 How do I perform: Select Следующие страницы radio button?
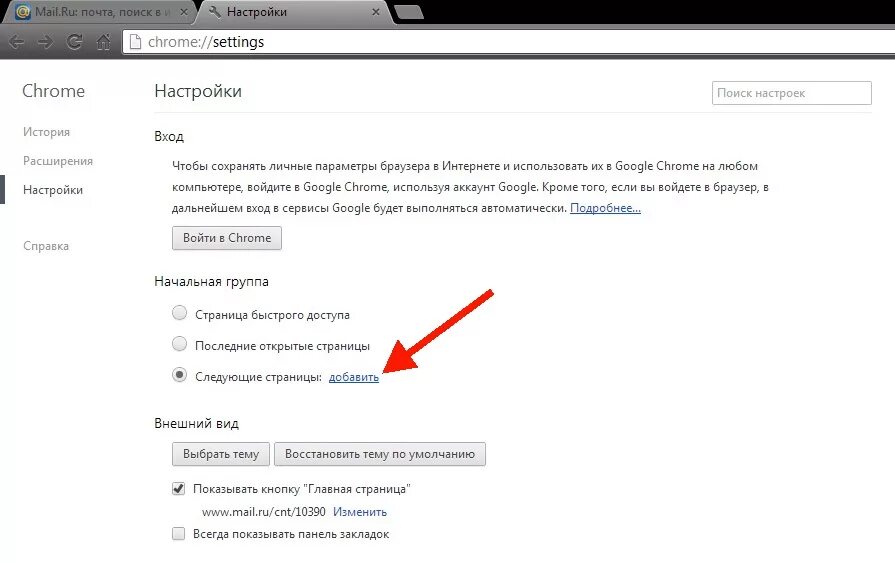179,375
